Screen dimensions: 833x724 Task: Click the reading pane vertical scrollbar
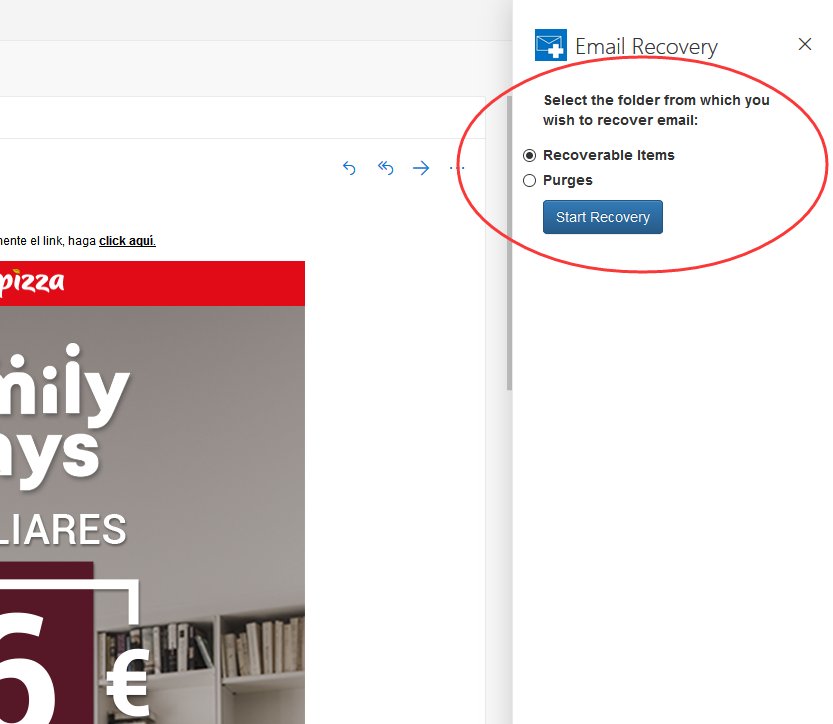509,240
